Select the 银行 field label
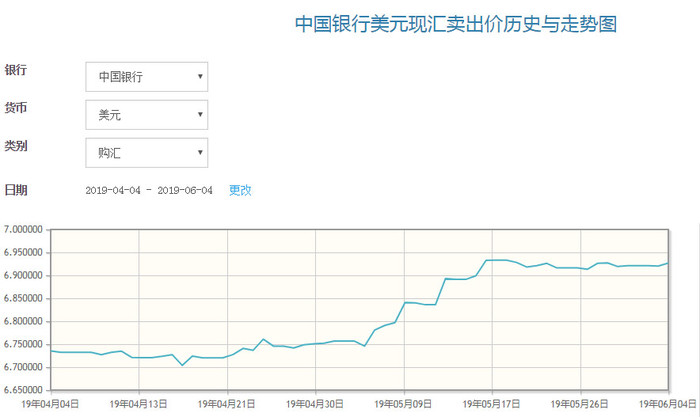 pos(16,70)
